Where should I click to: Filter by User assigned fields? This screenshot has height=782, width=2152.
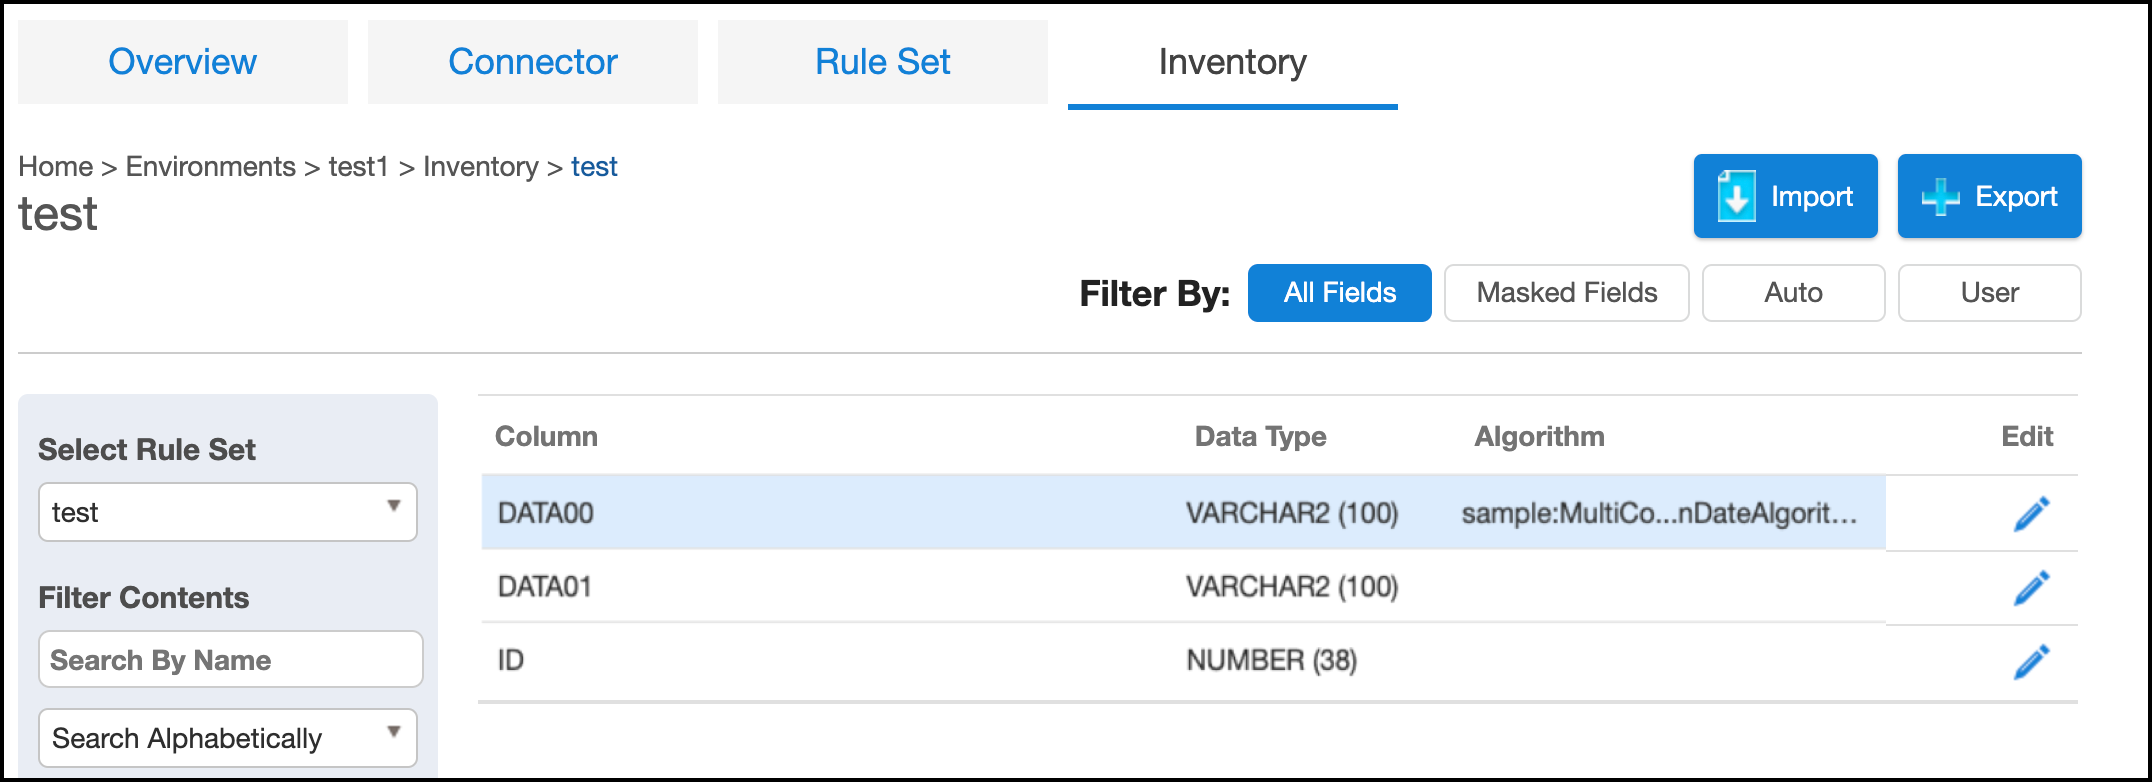pos(1989,293)
